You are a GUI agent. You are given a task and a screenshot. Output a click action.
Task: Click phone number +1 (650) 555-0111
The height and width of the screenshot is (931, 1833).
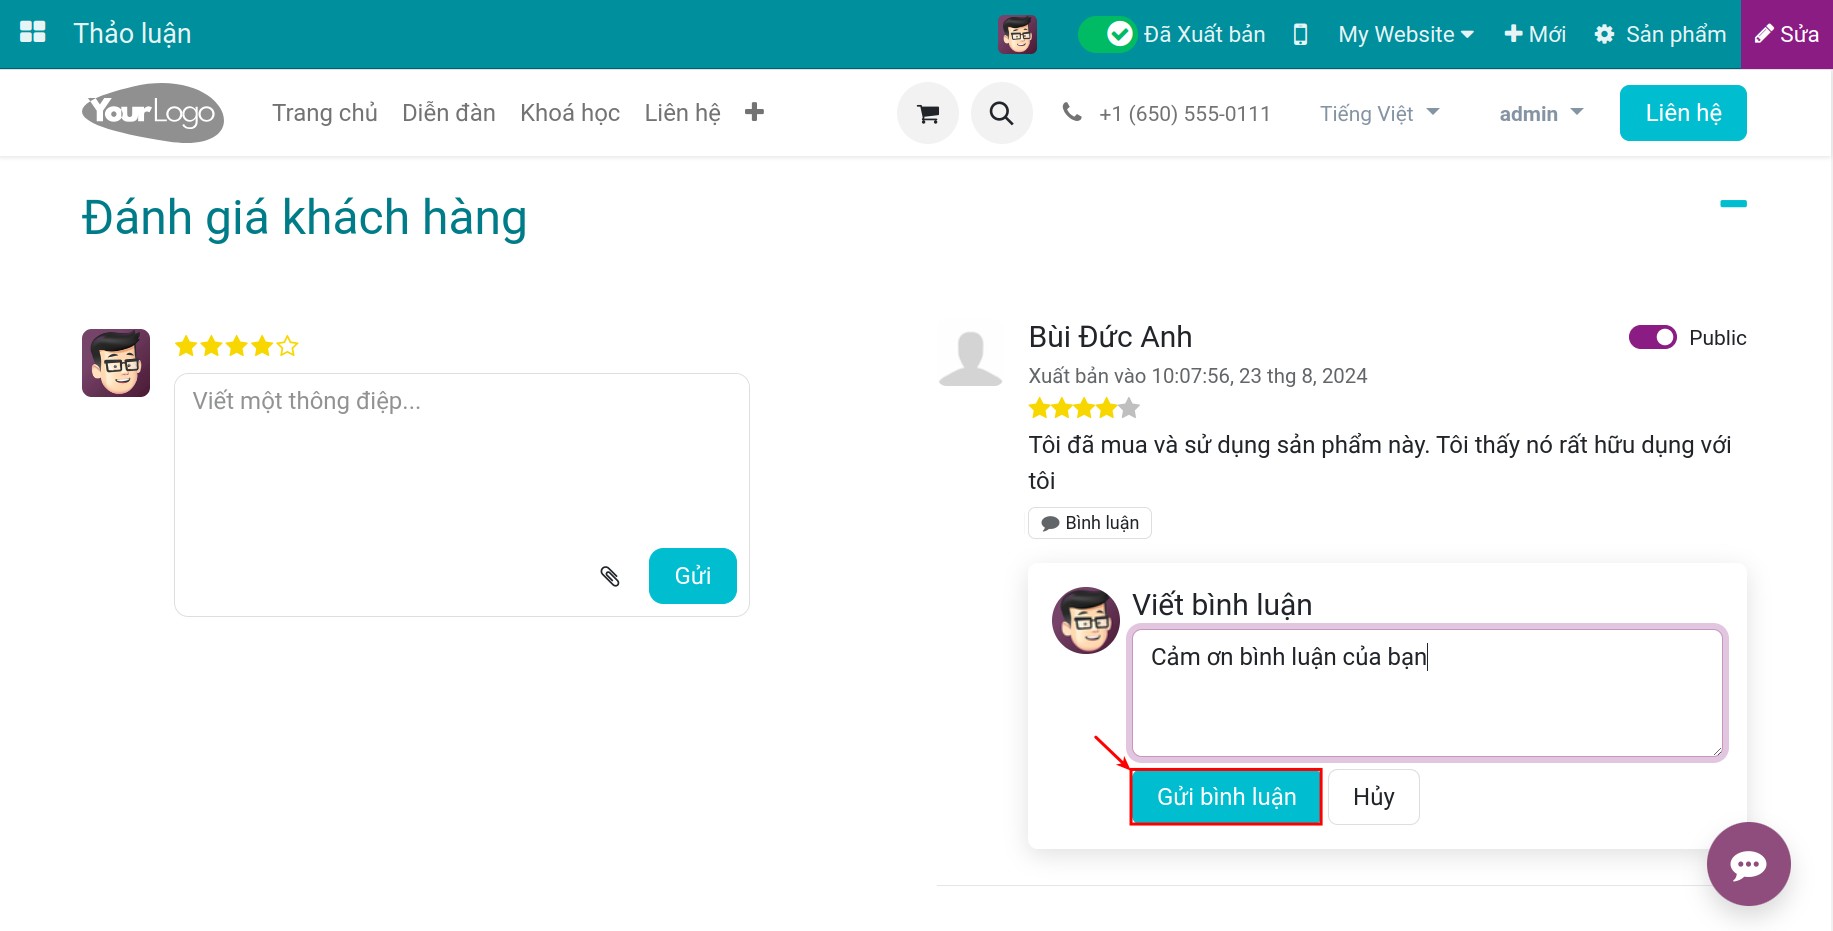click(1185, 114)
